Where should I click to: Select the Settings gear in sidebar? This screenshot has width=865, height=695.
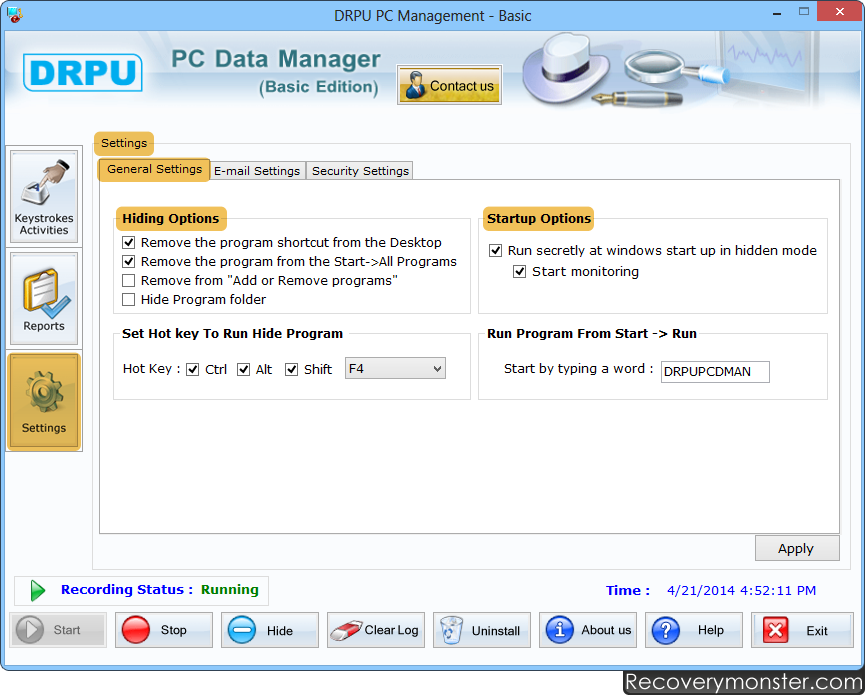click(44, 402)
